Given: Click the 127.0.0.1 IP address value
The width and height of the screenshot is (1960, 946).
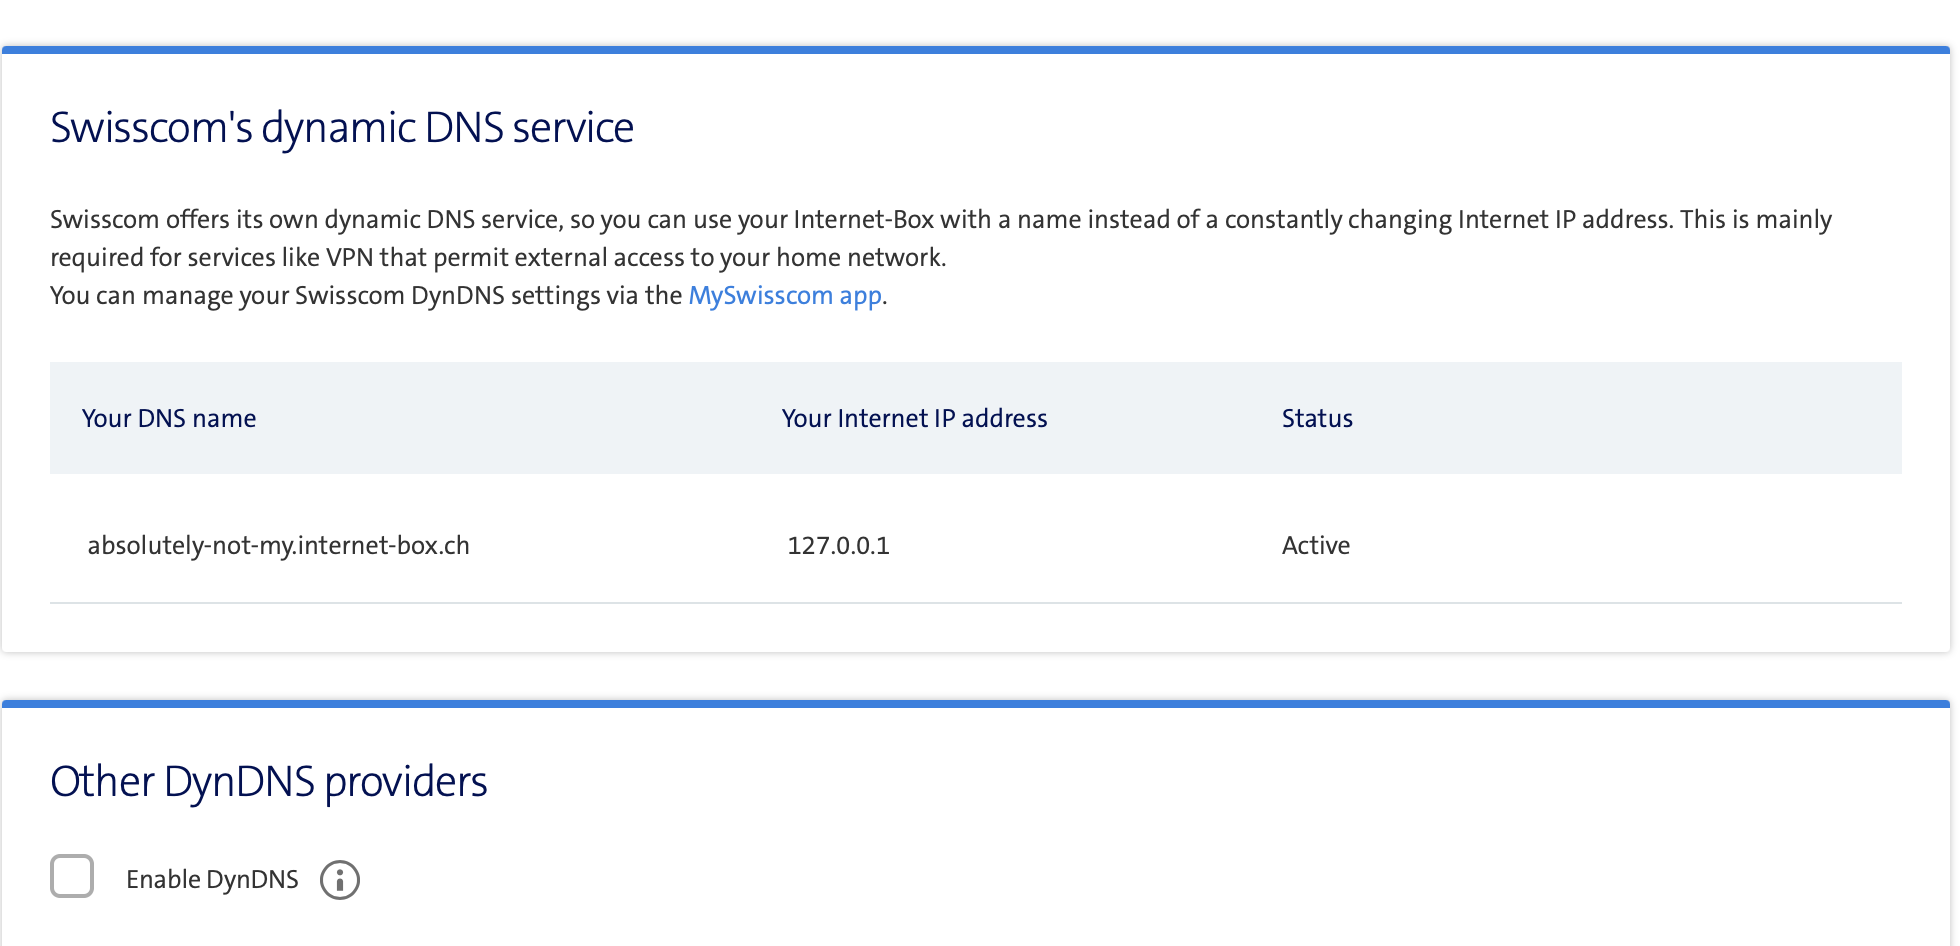Looking at the screenshot, I should point(838,545).
